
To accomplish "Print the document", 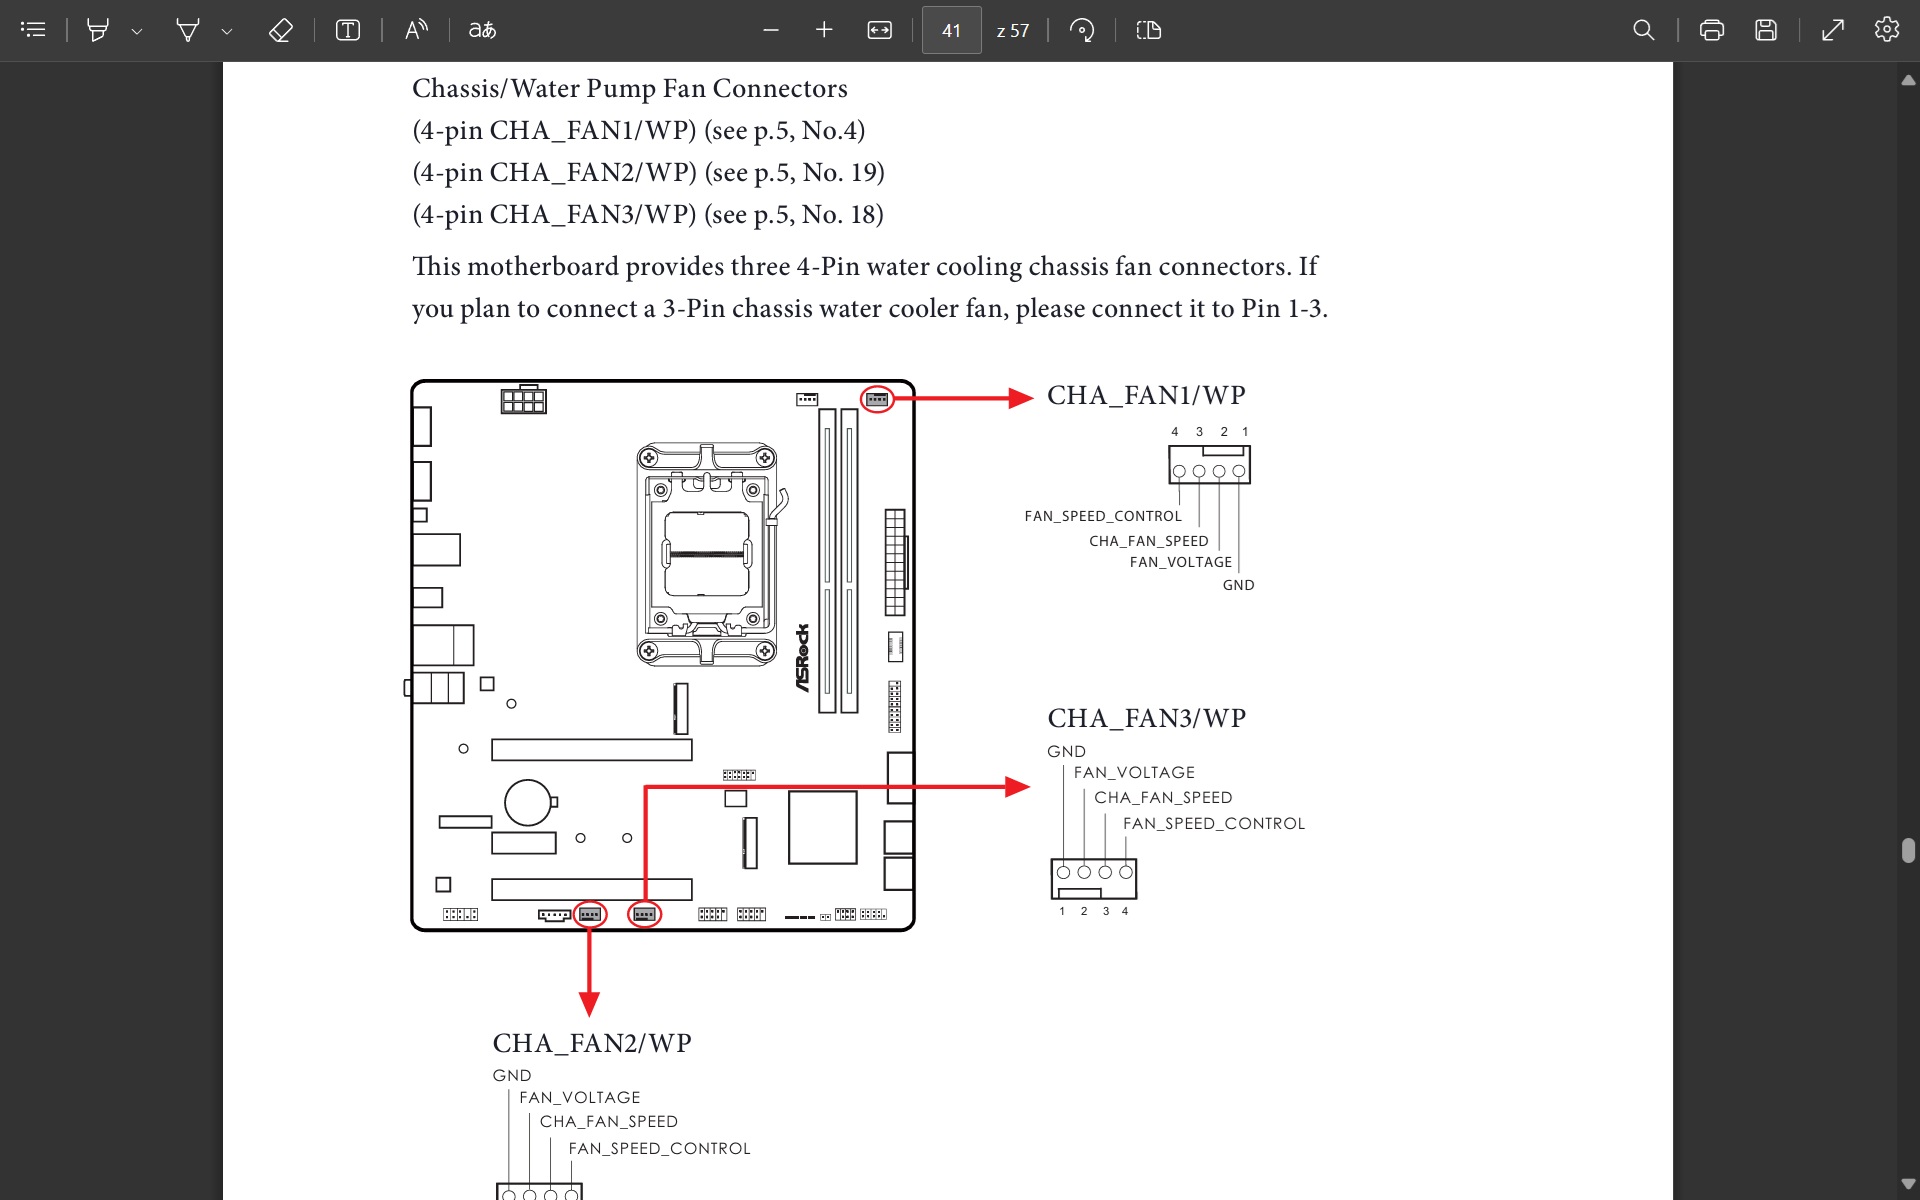I will coord(1711,30).
